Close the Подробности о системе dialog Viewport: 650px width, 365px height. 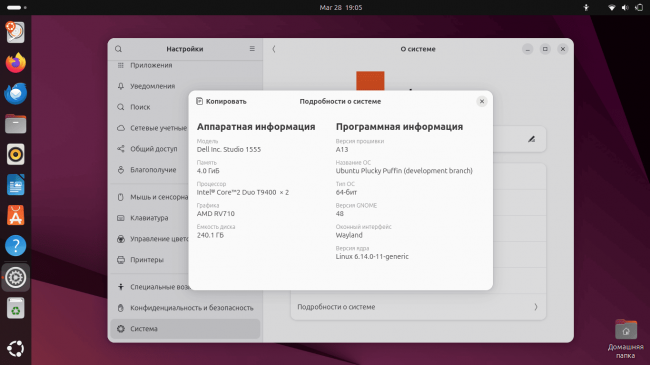point(482,101)
